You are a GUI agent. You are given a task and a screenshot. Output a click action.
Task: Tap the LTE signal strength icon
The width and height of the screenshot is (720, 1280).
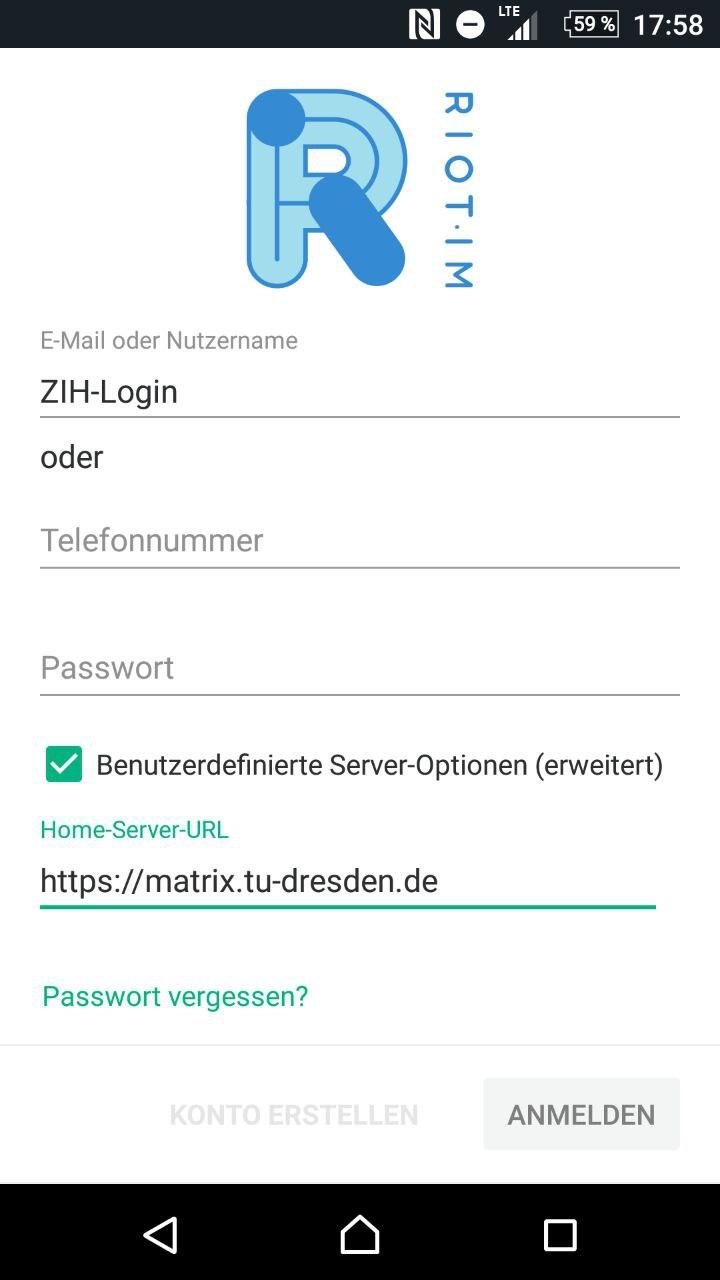tap(520, 24)
